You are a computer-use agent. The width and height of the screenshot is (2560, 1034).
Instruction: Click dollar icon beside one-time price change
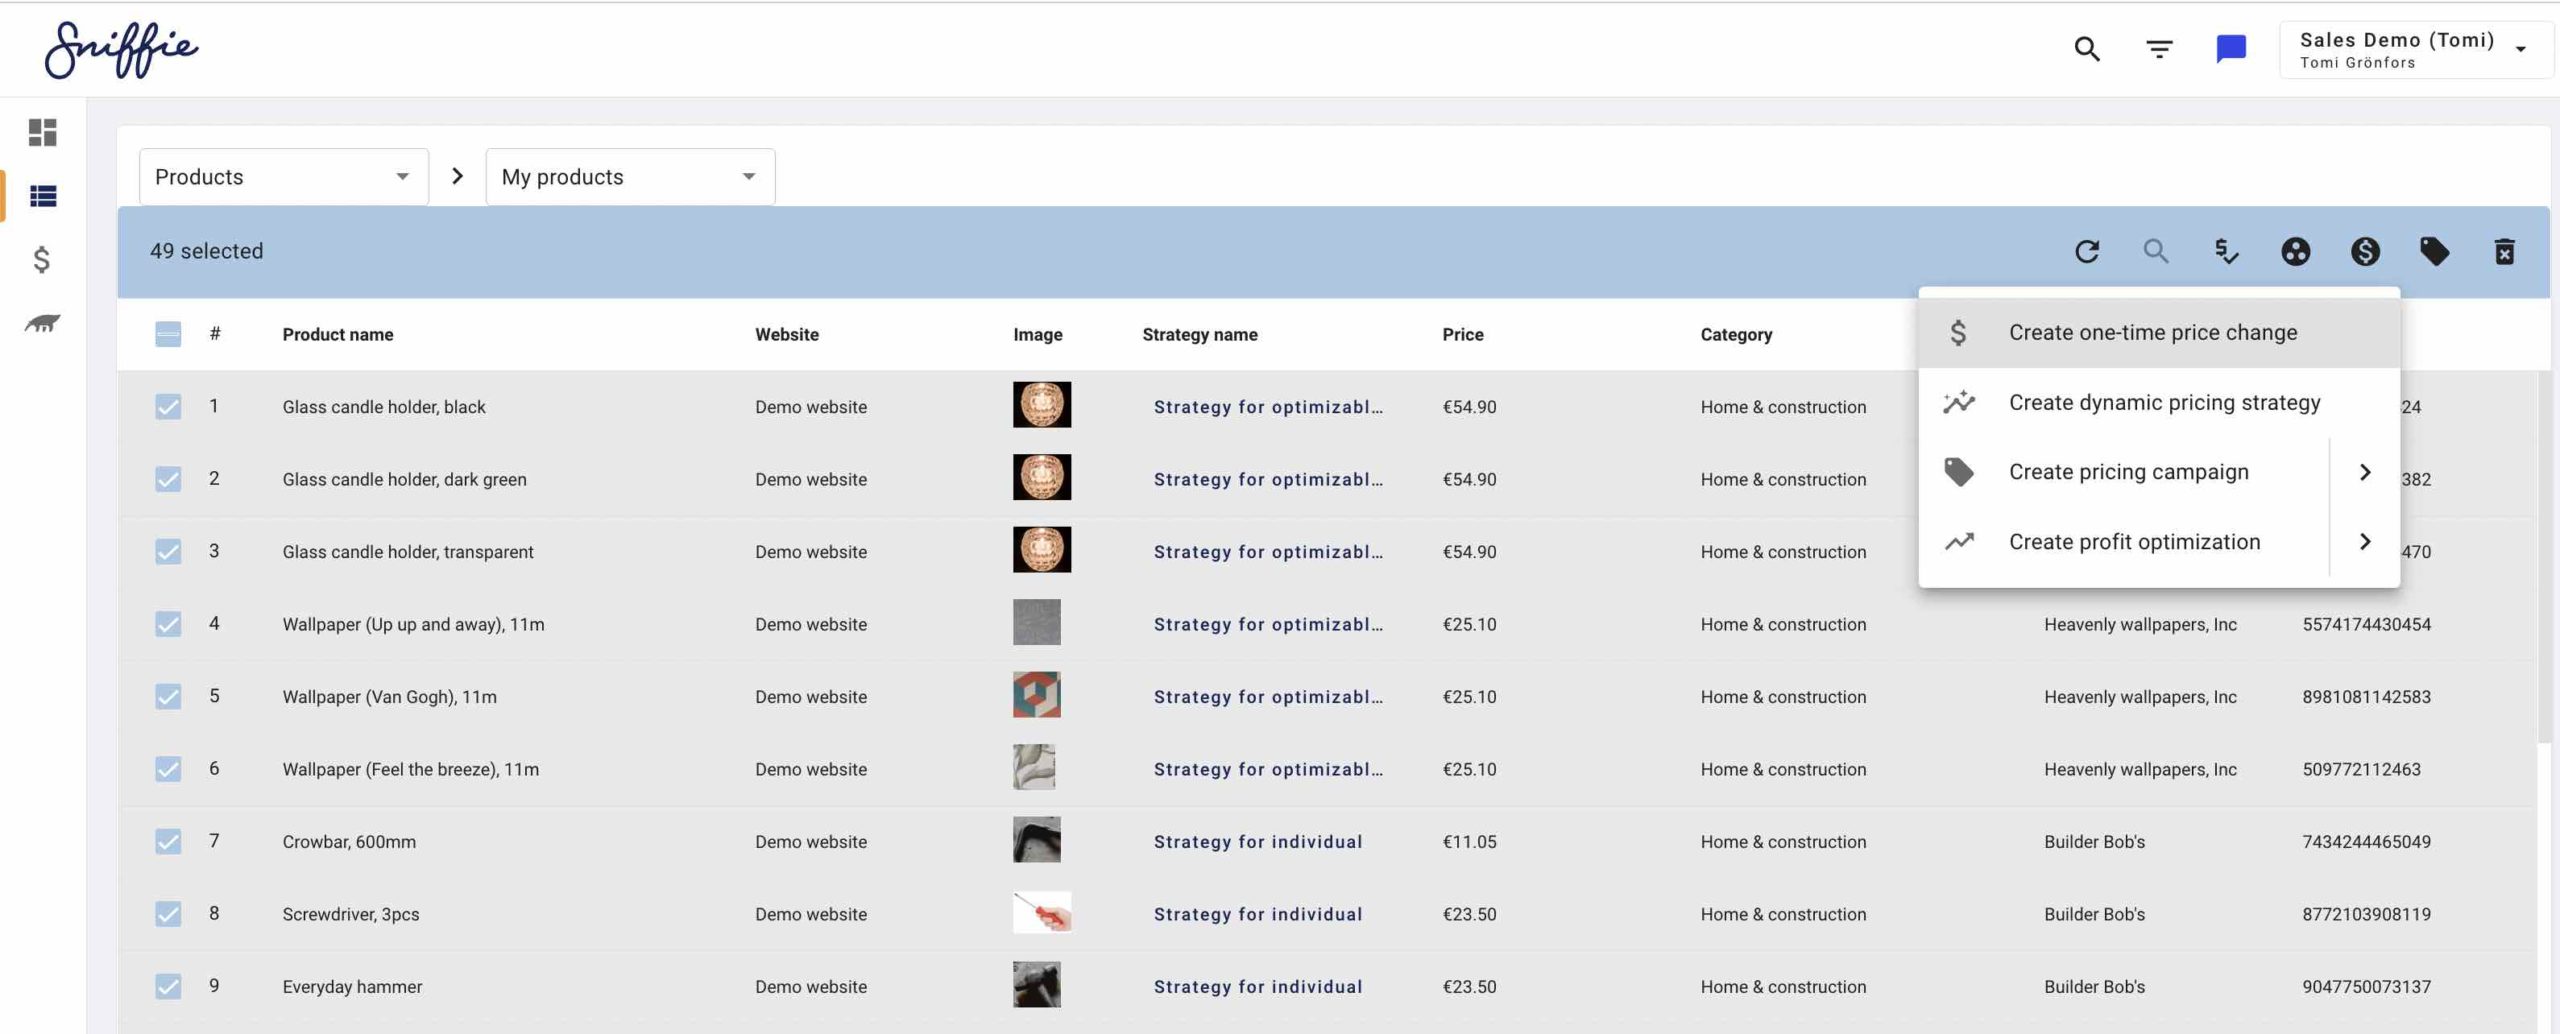pyautogui.click(x=1958, y=333)
